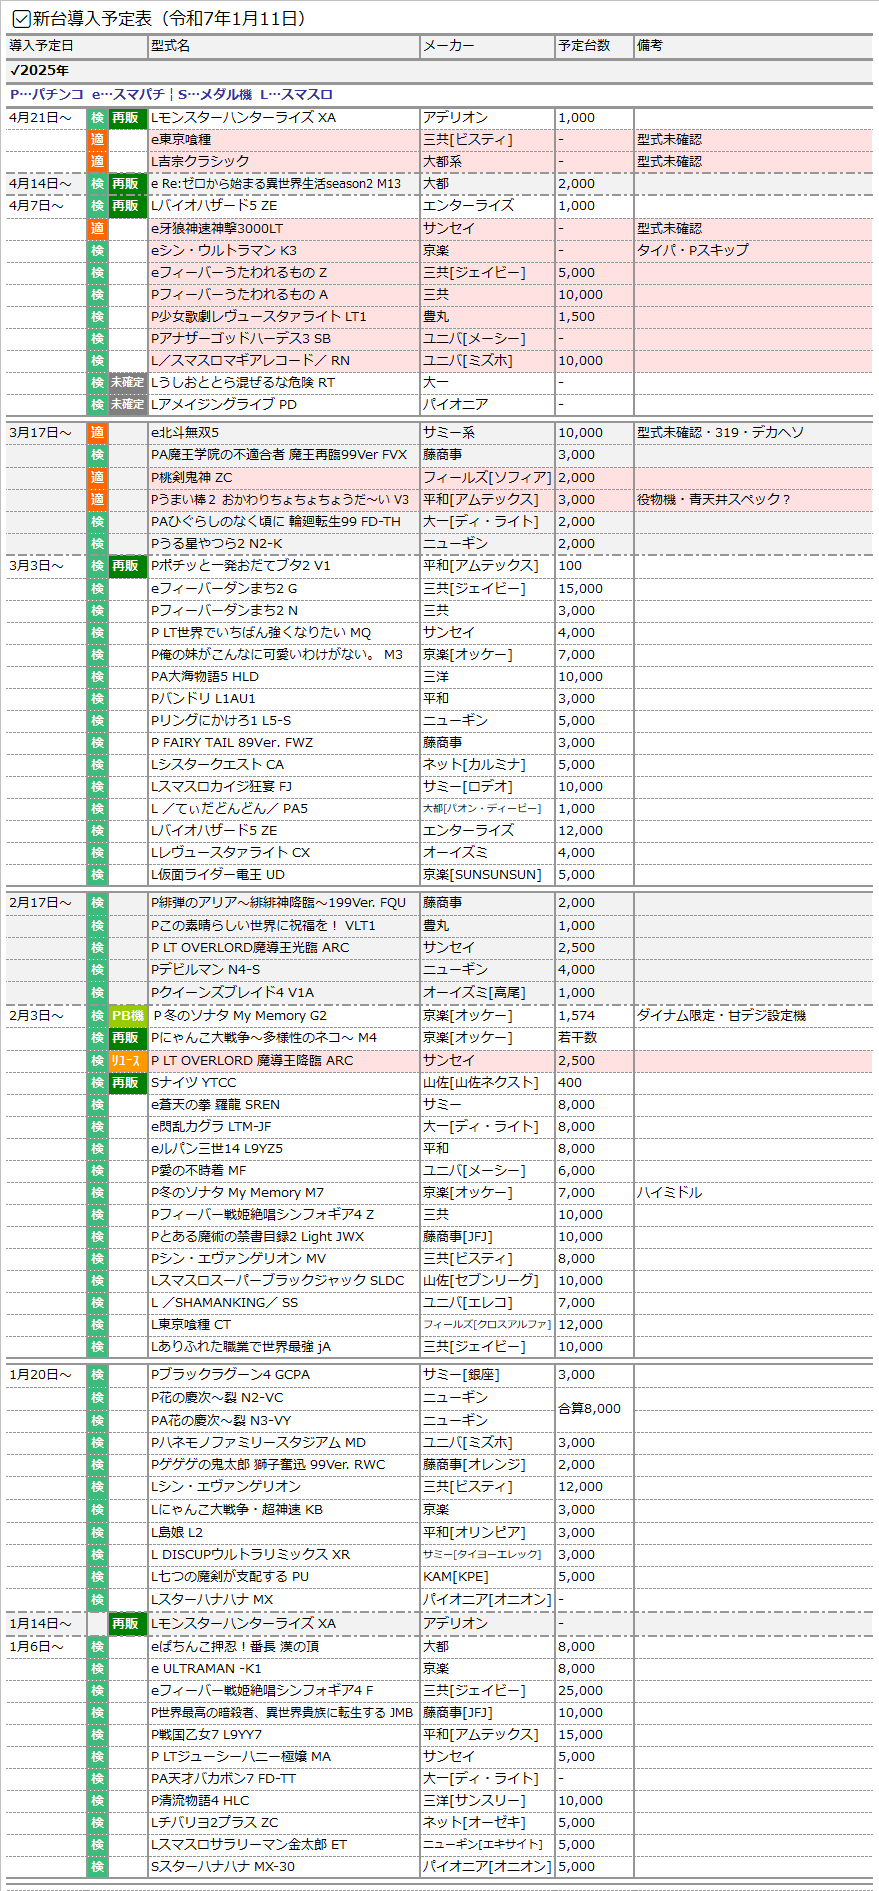Click the 検 badge beside e蒼天の拳 羅龍 SREN
The height and width of the screenshot is (1891, 879).
[x=97, y=1105]
